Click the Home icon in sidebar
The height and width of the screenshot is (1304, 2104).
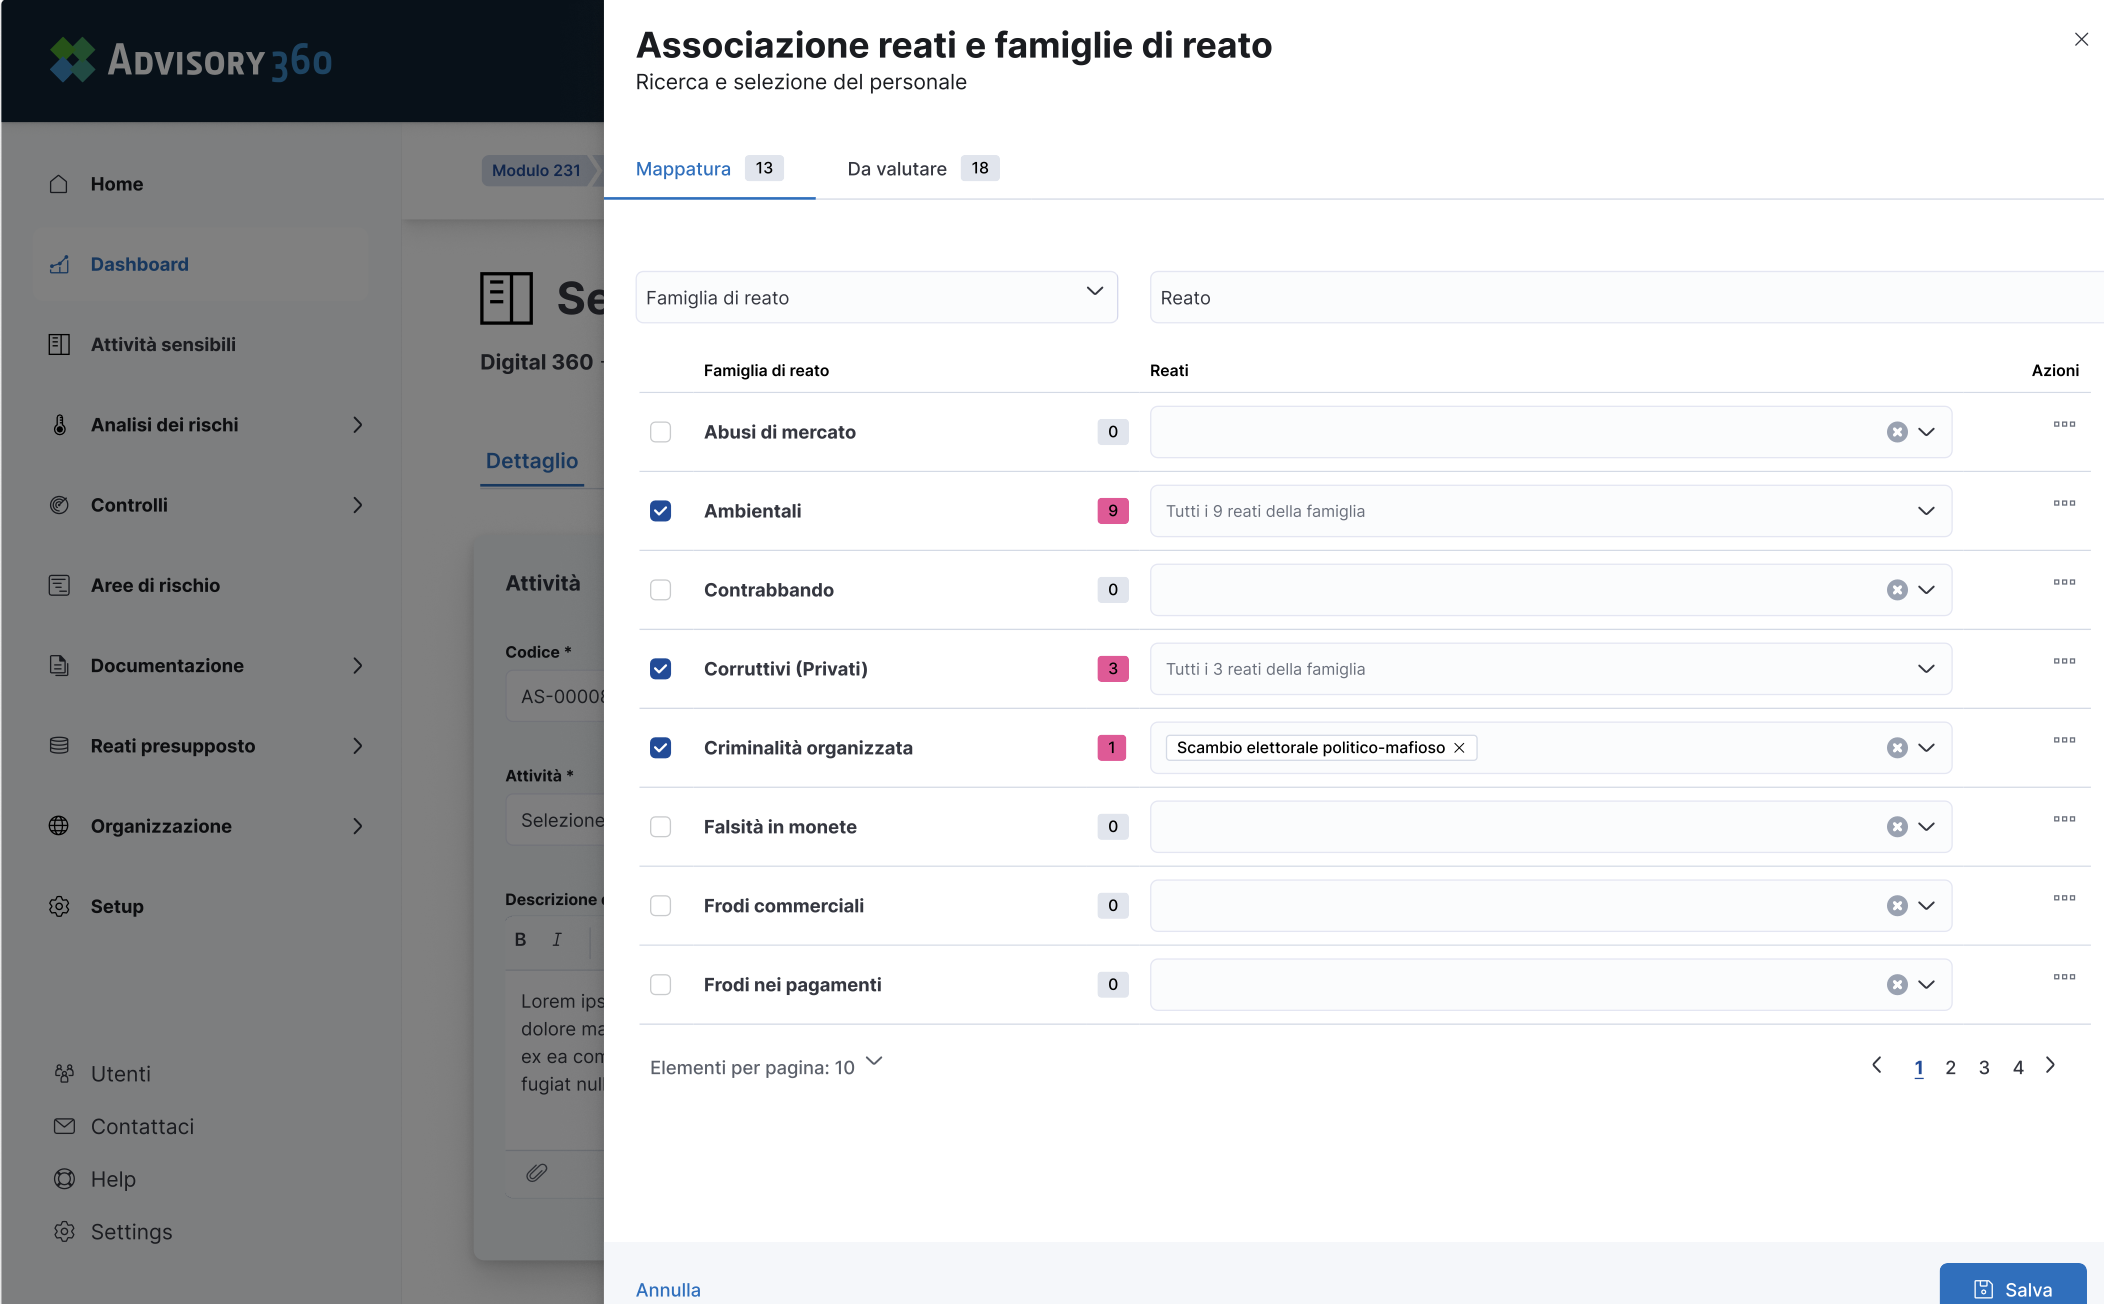click(x=59, y=184)
